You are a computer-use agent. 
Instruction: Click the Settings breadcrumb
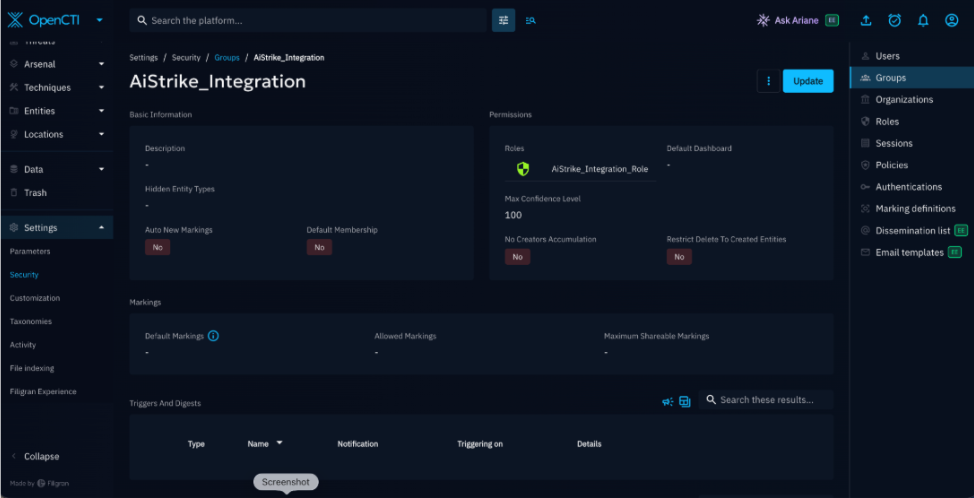pos(143,58)
